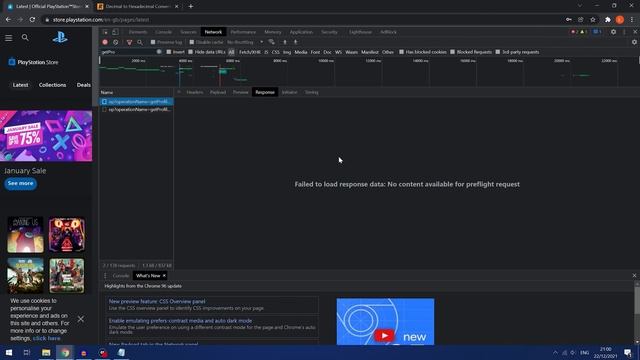Open the Deals store link
Screen dimensions: 640x360
pyautogui.click(x=84, y=85)
